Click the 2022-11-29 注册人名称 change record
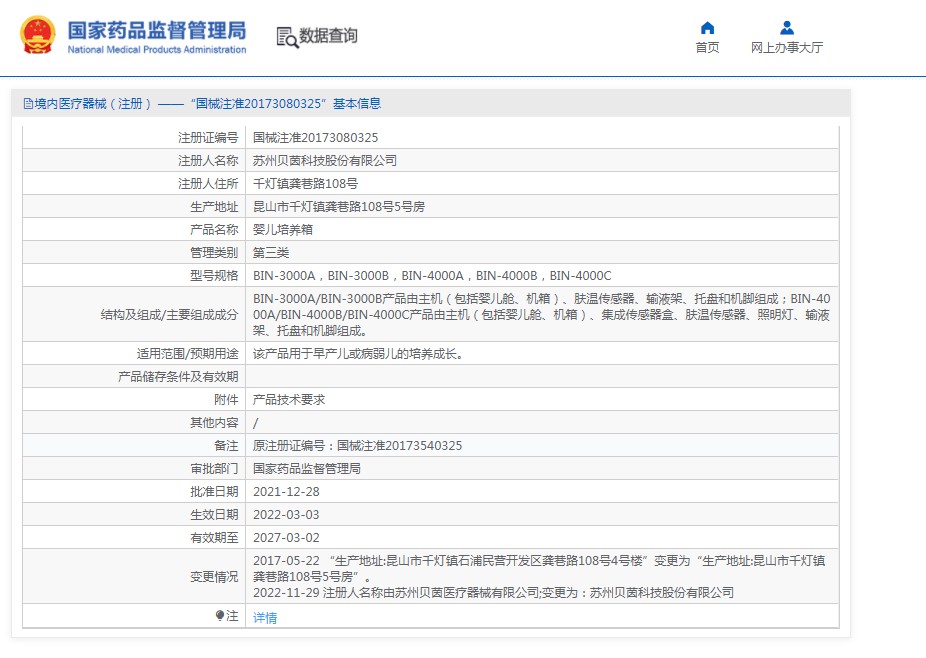The height and width of the screenshot is (658, 926). (493, 592)
